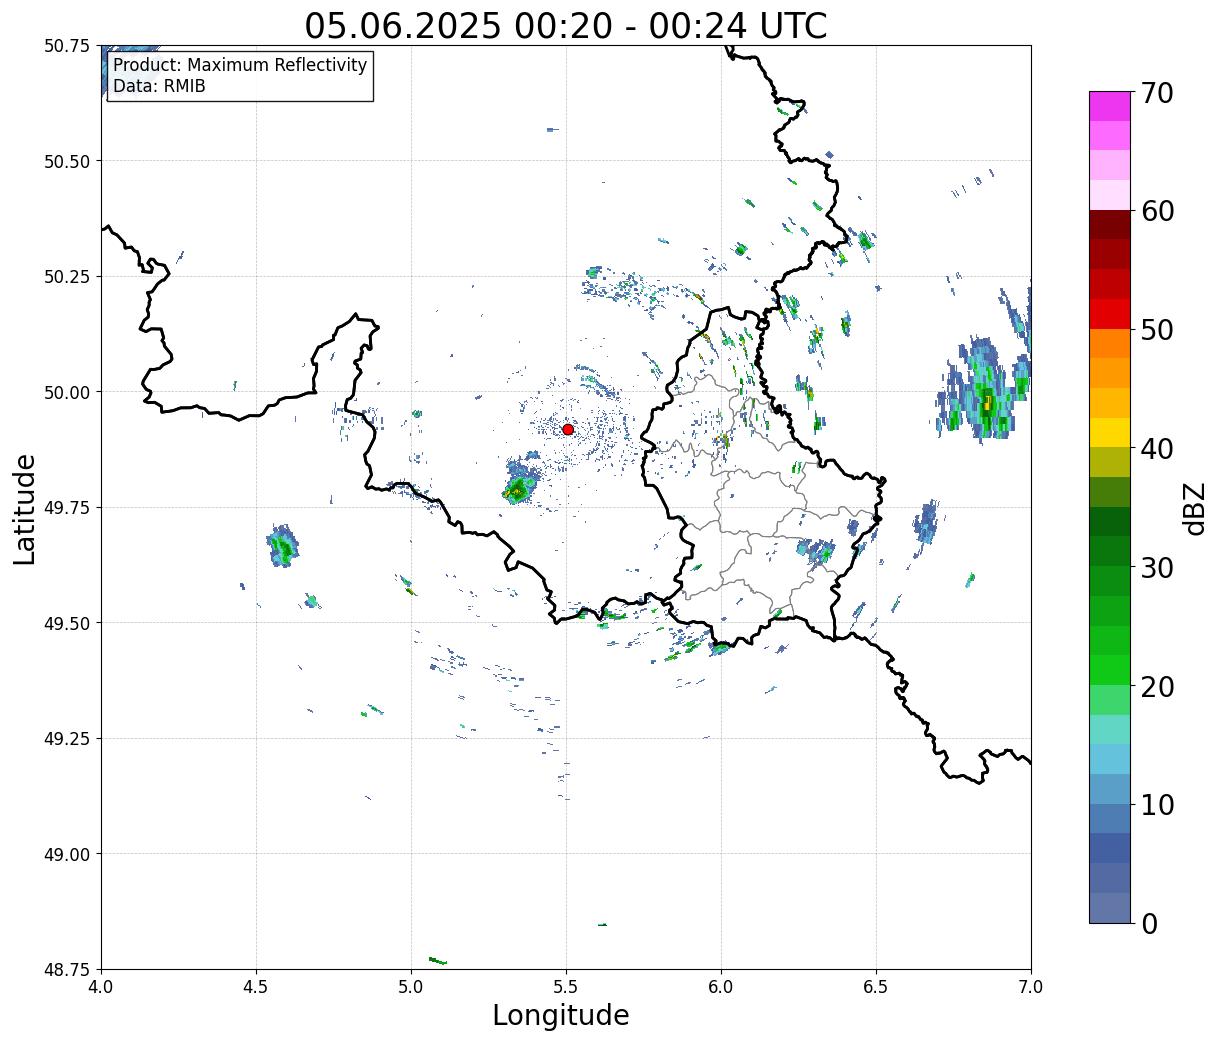
Task: Click the 0 tick on colorbar
Action: coord(1148,923)
